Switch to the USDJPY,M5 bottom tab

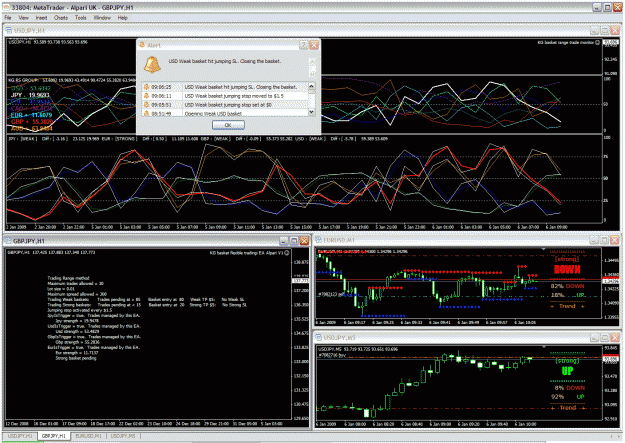pyautogui.click(x=123, y=436)
